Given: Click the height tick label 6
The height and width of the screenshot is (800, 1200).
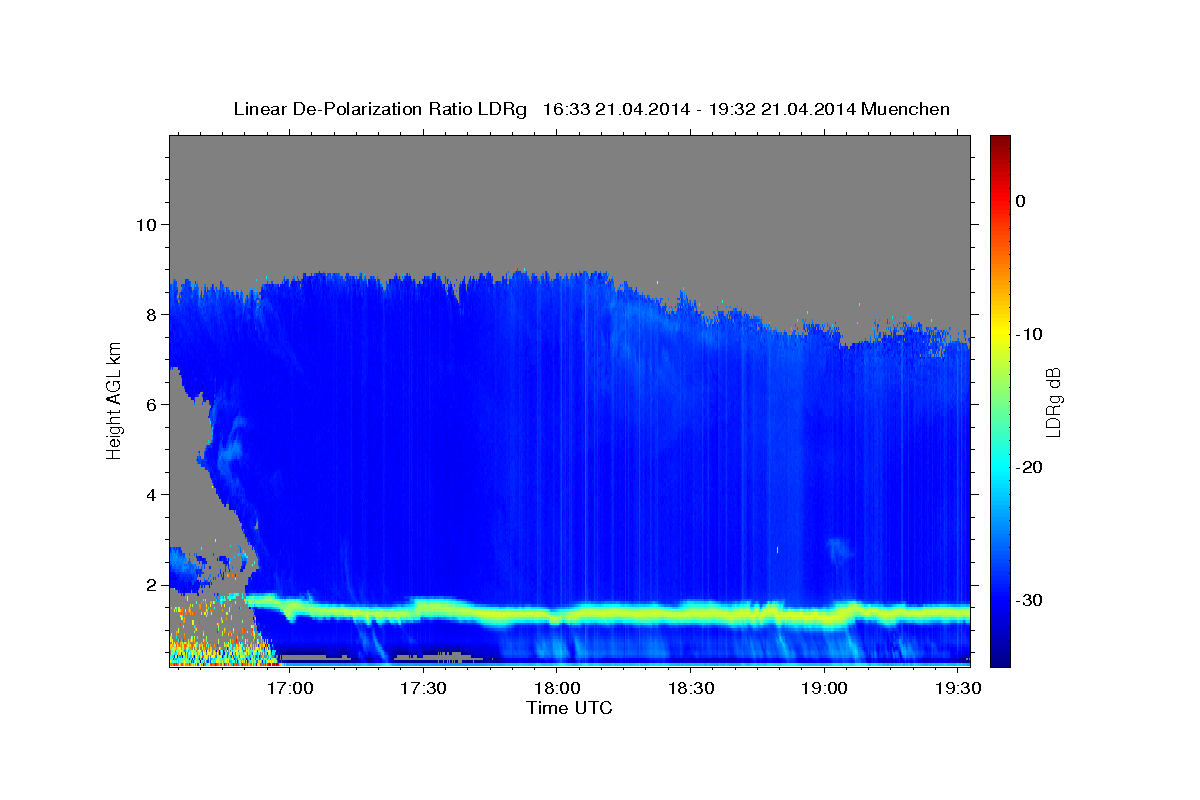Looking at the screenshot, I should pyautogui.click(x=151, y=404).
